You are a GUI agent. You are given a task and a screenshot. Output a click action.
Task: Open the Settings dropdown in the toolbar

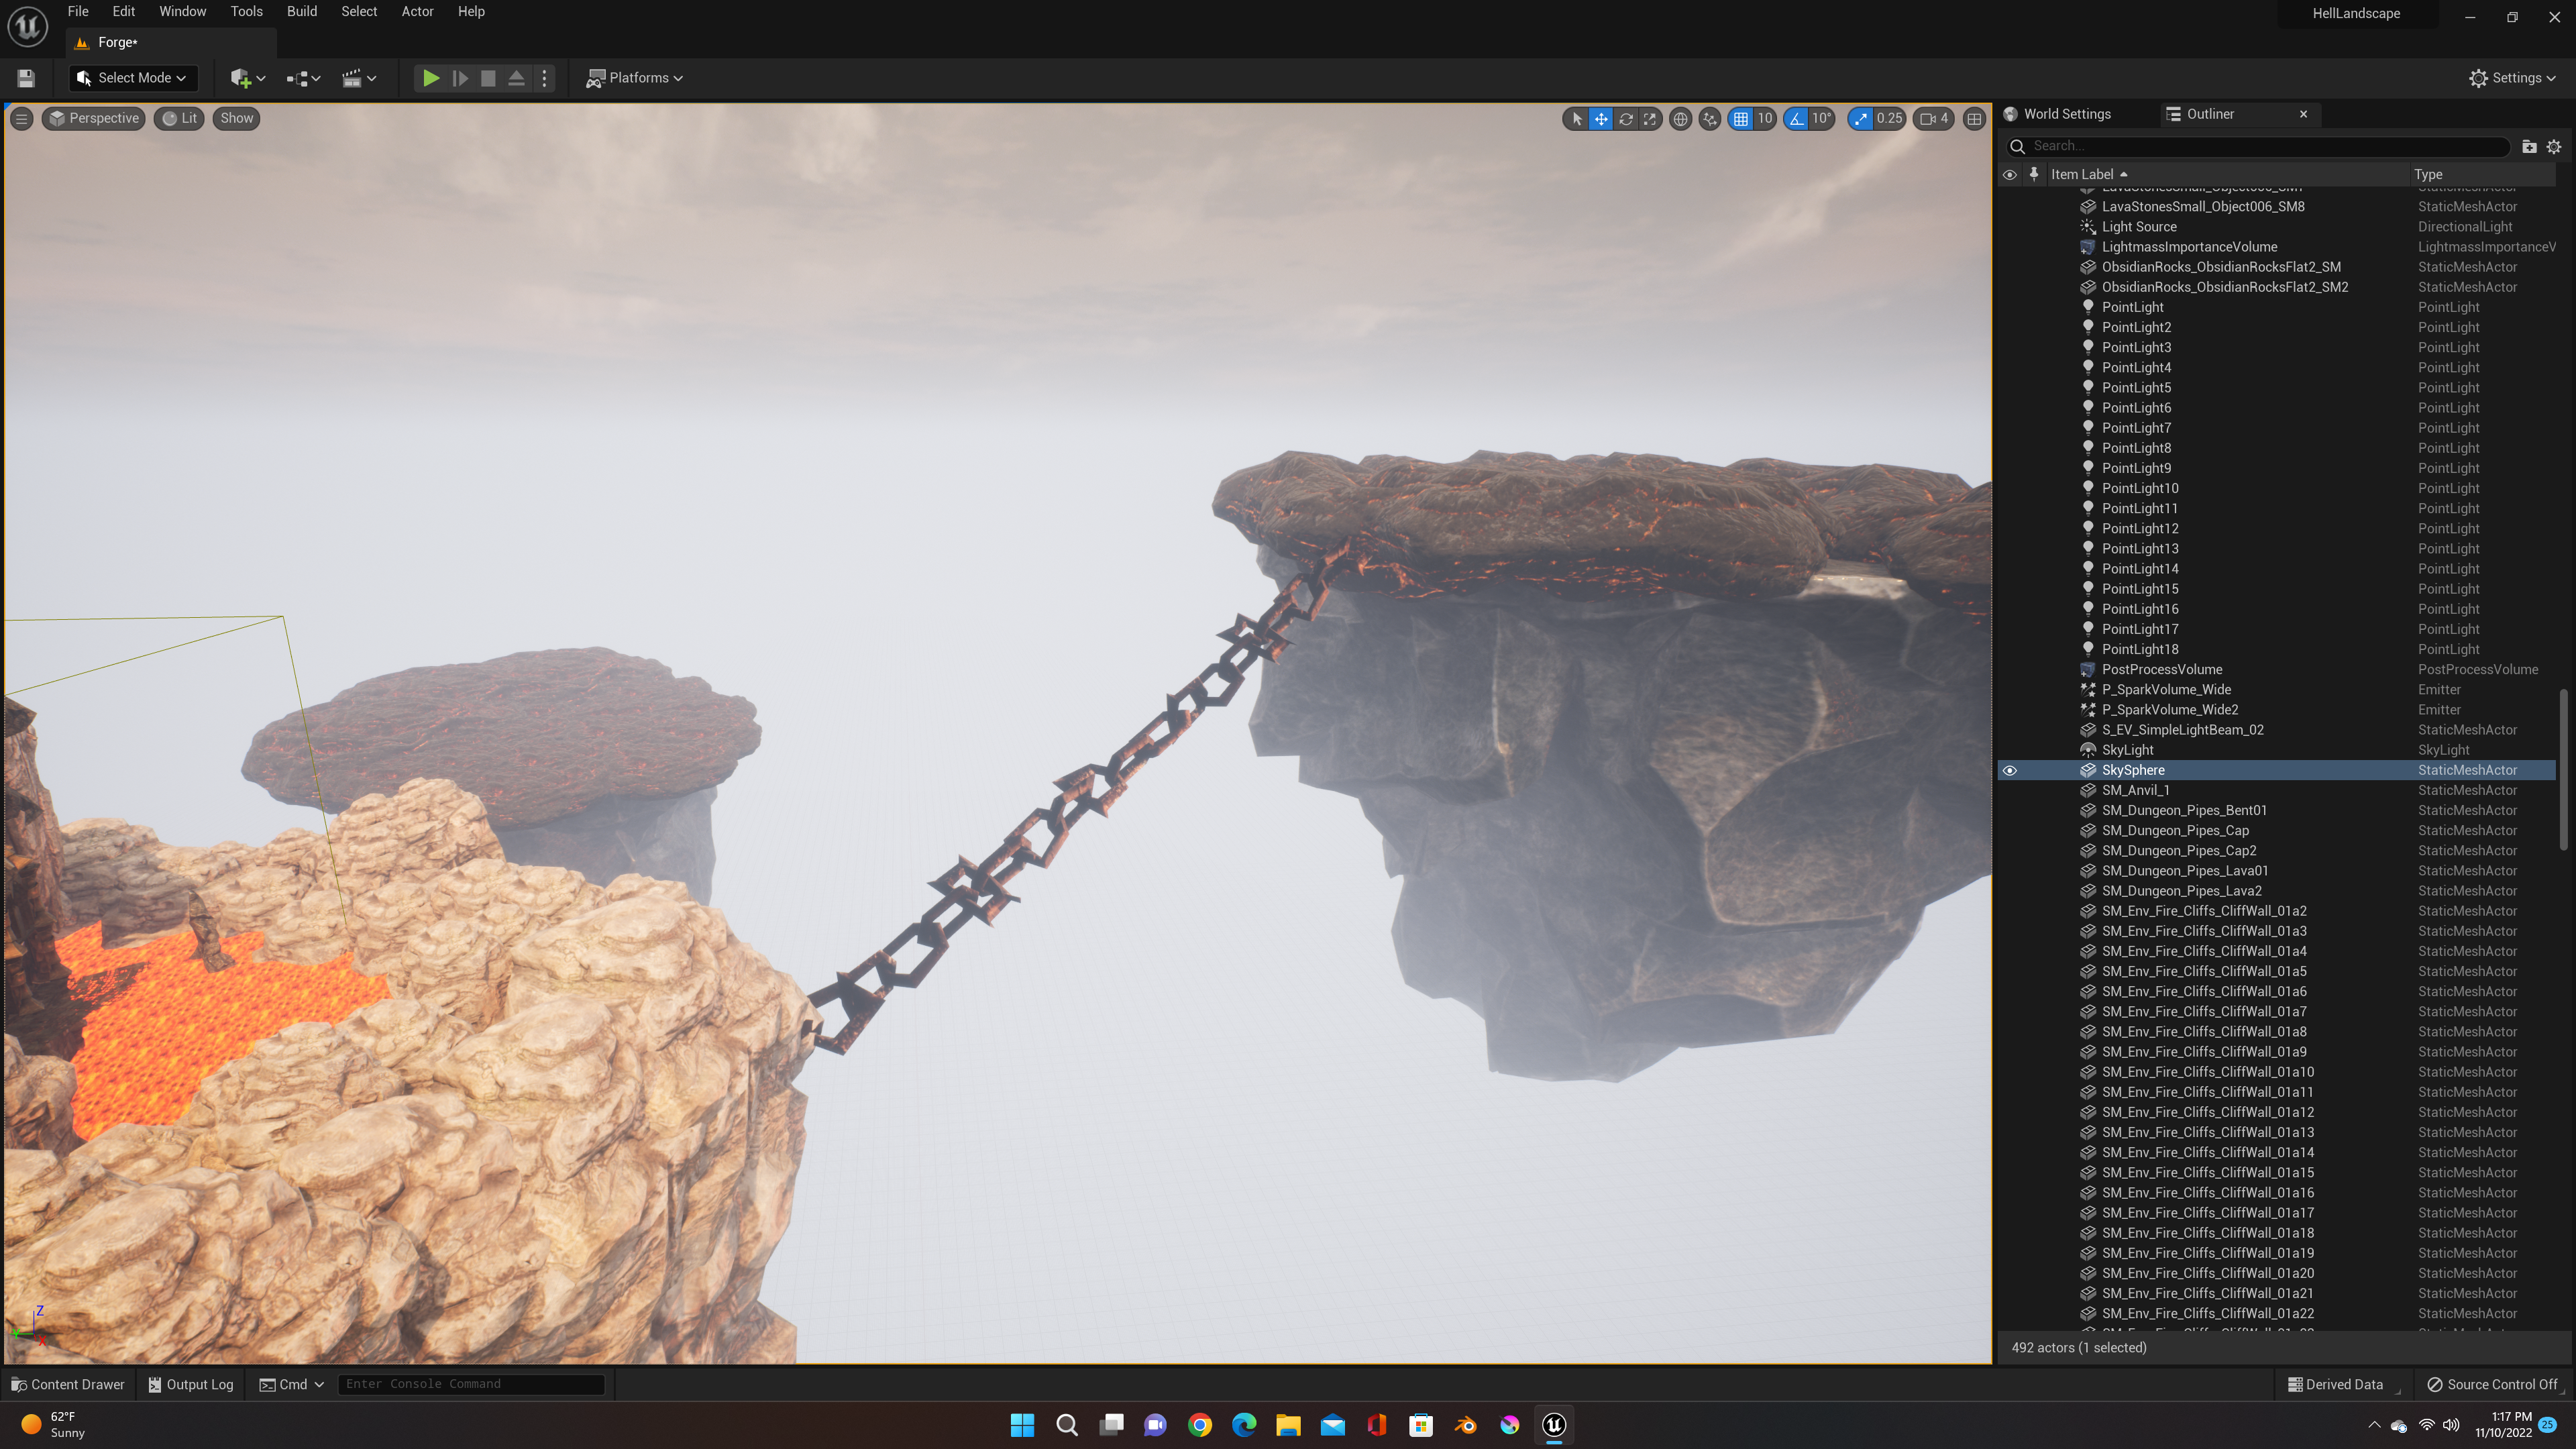pos(2512,78)
